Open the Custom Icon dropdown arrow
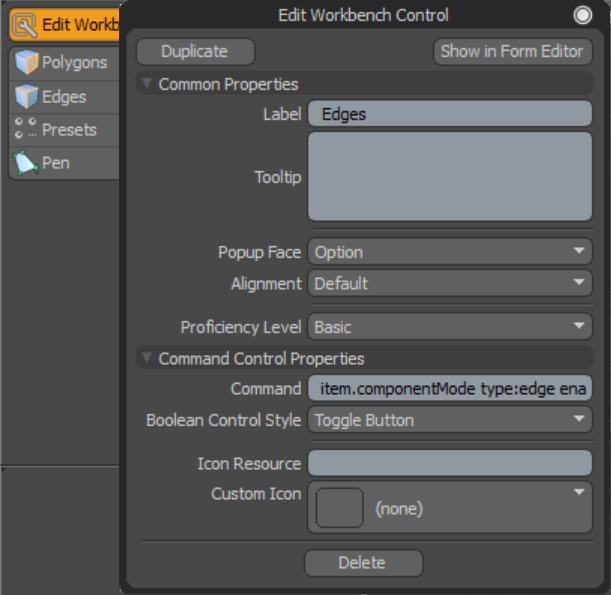Viewport: 611px width, 595px height. 579,492
